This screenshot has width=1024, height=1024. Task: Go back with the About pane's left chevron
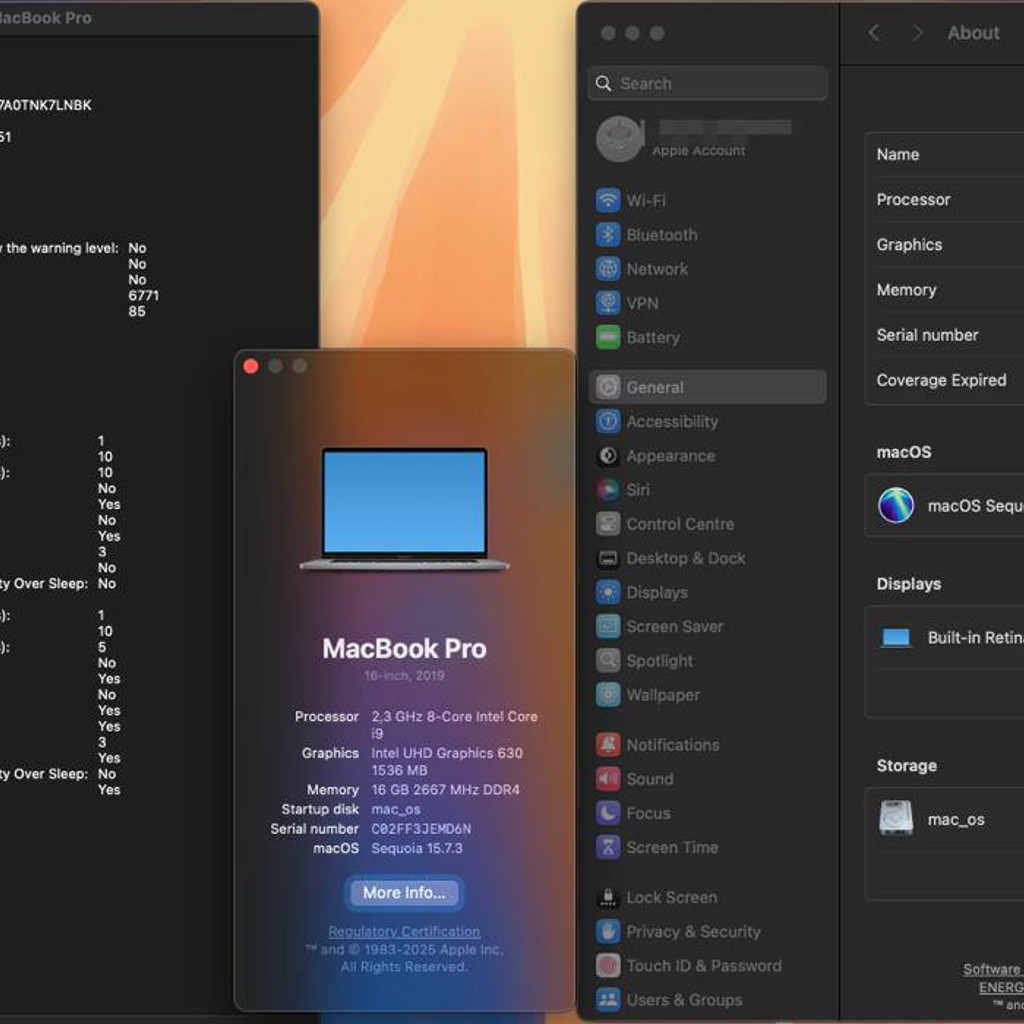coord(874,33)
